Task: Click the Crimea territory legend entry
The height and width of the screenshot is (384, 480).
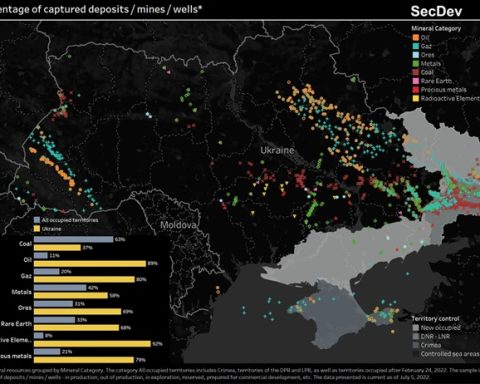Action: click(427, 345)
